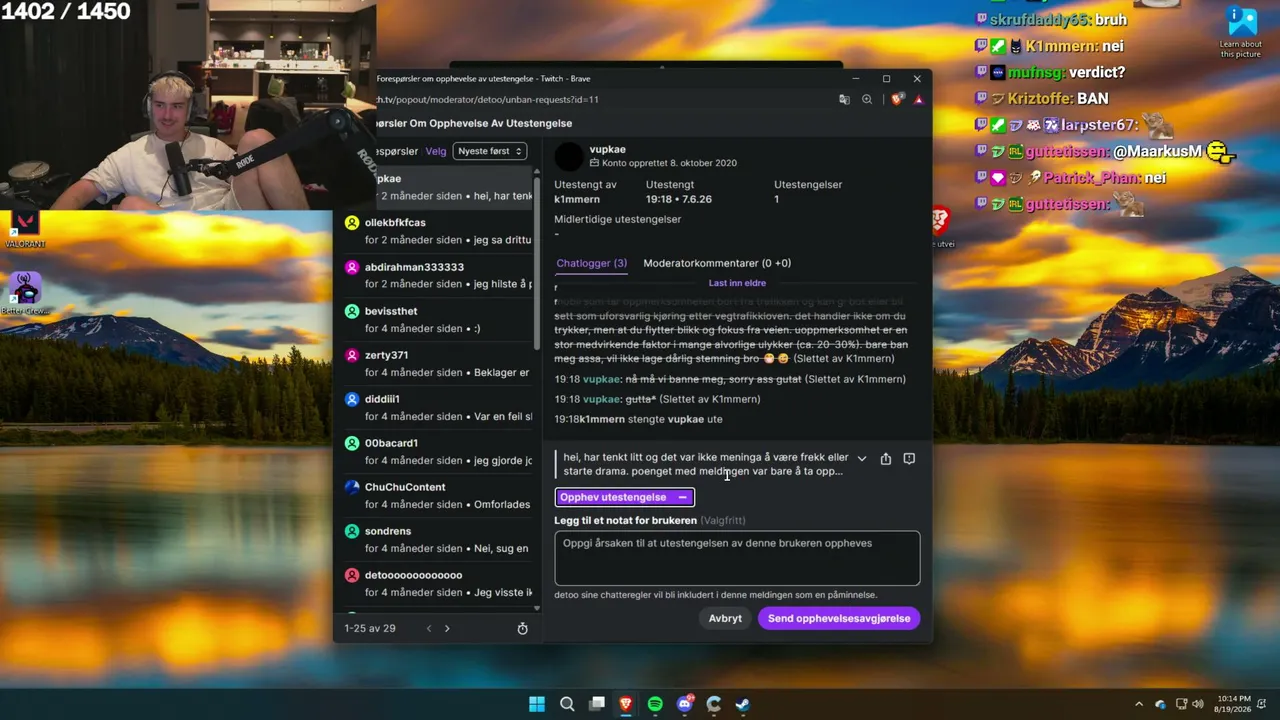The height and width of the screenshot is (720, 1280).
Task: Click the '1-25 av 29' page count
Action: click(370, 629)
